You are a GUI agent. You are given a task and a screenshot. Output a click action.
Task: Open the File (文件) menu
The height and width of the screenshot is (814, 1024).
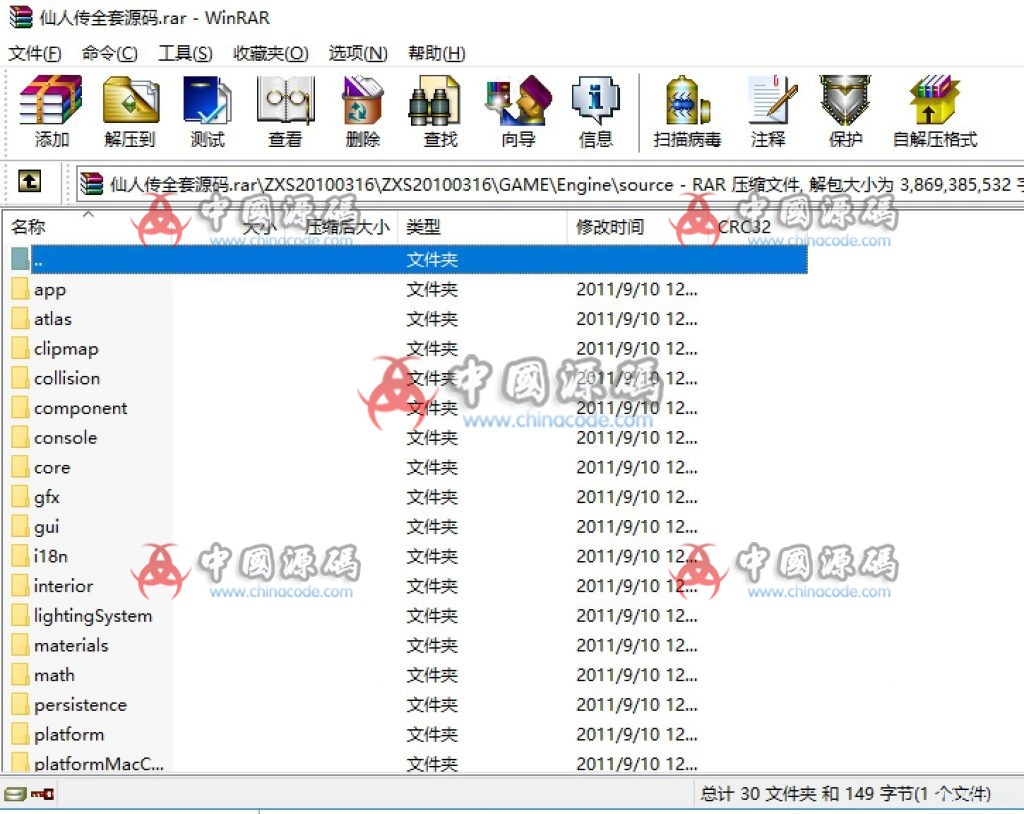click(x=35, y=53)
